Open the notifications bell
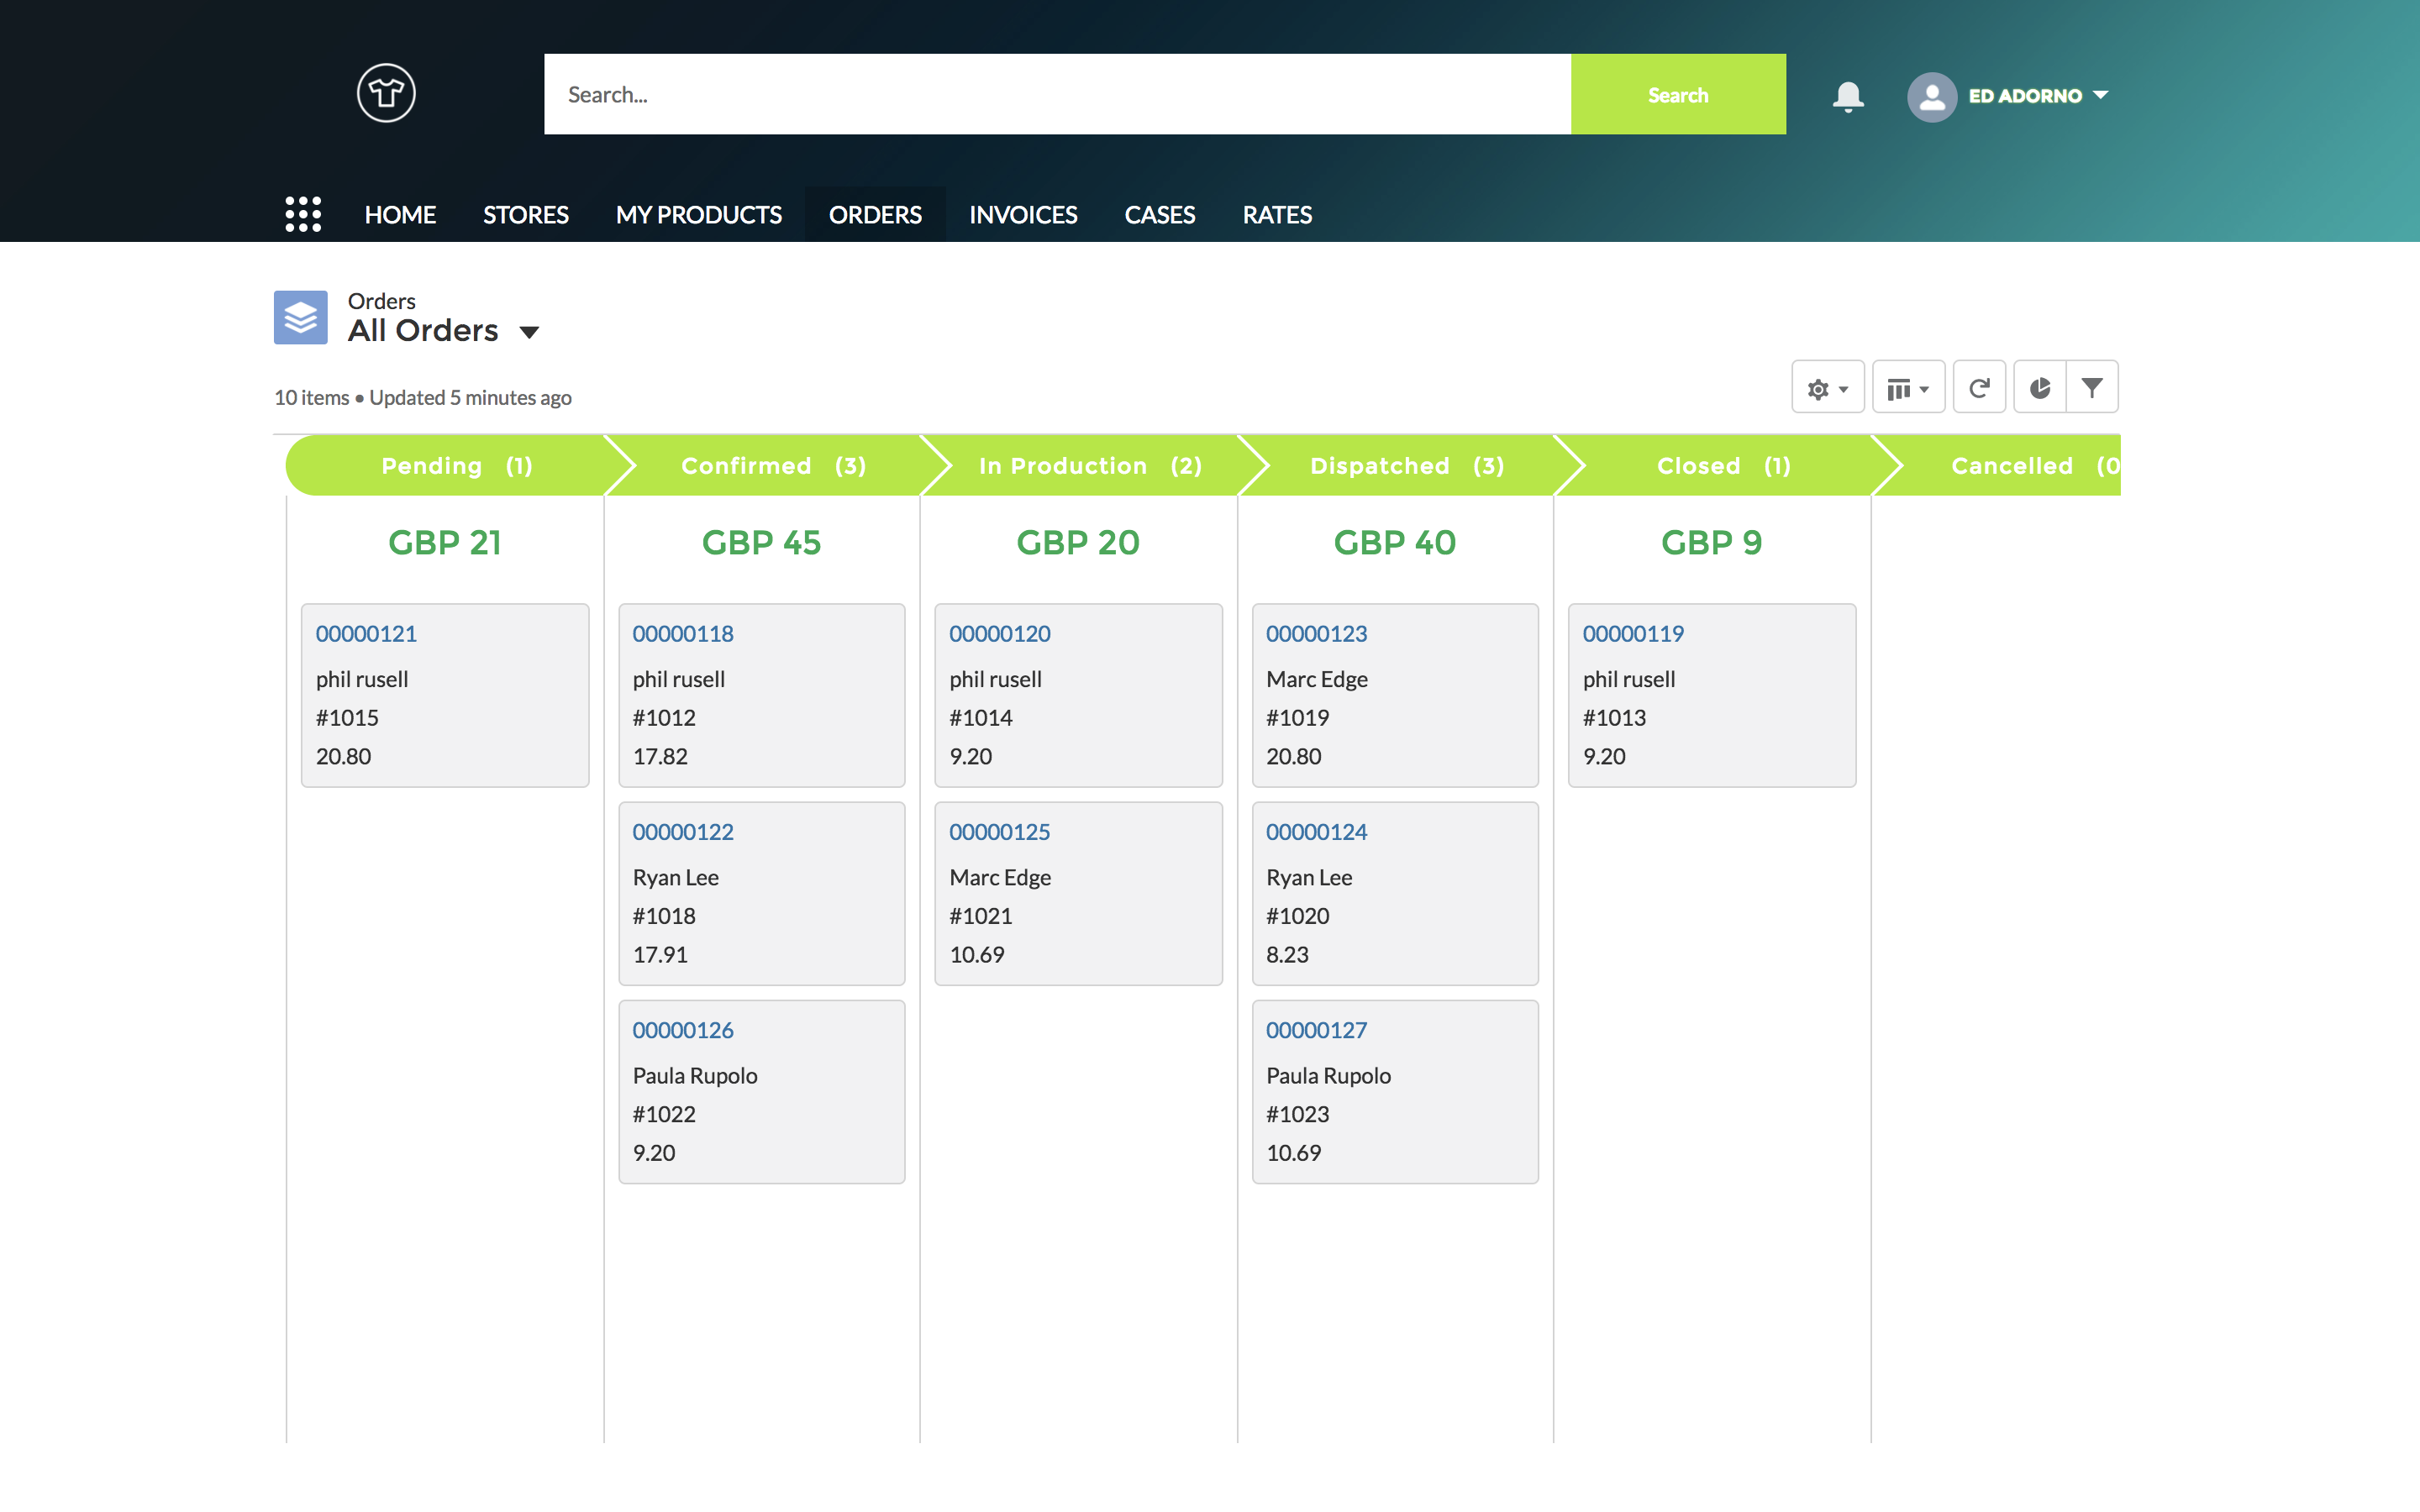This screenshot has width=2420, height=1512. 1847,96
